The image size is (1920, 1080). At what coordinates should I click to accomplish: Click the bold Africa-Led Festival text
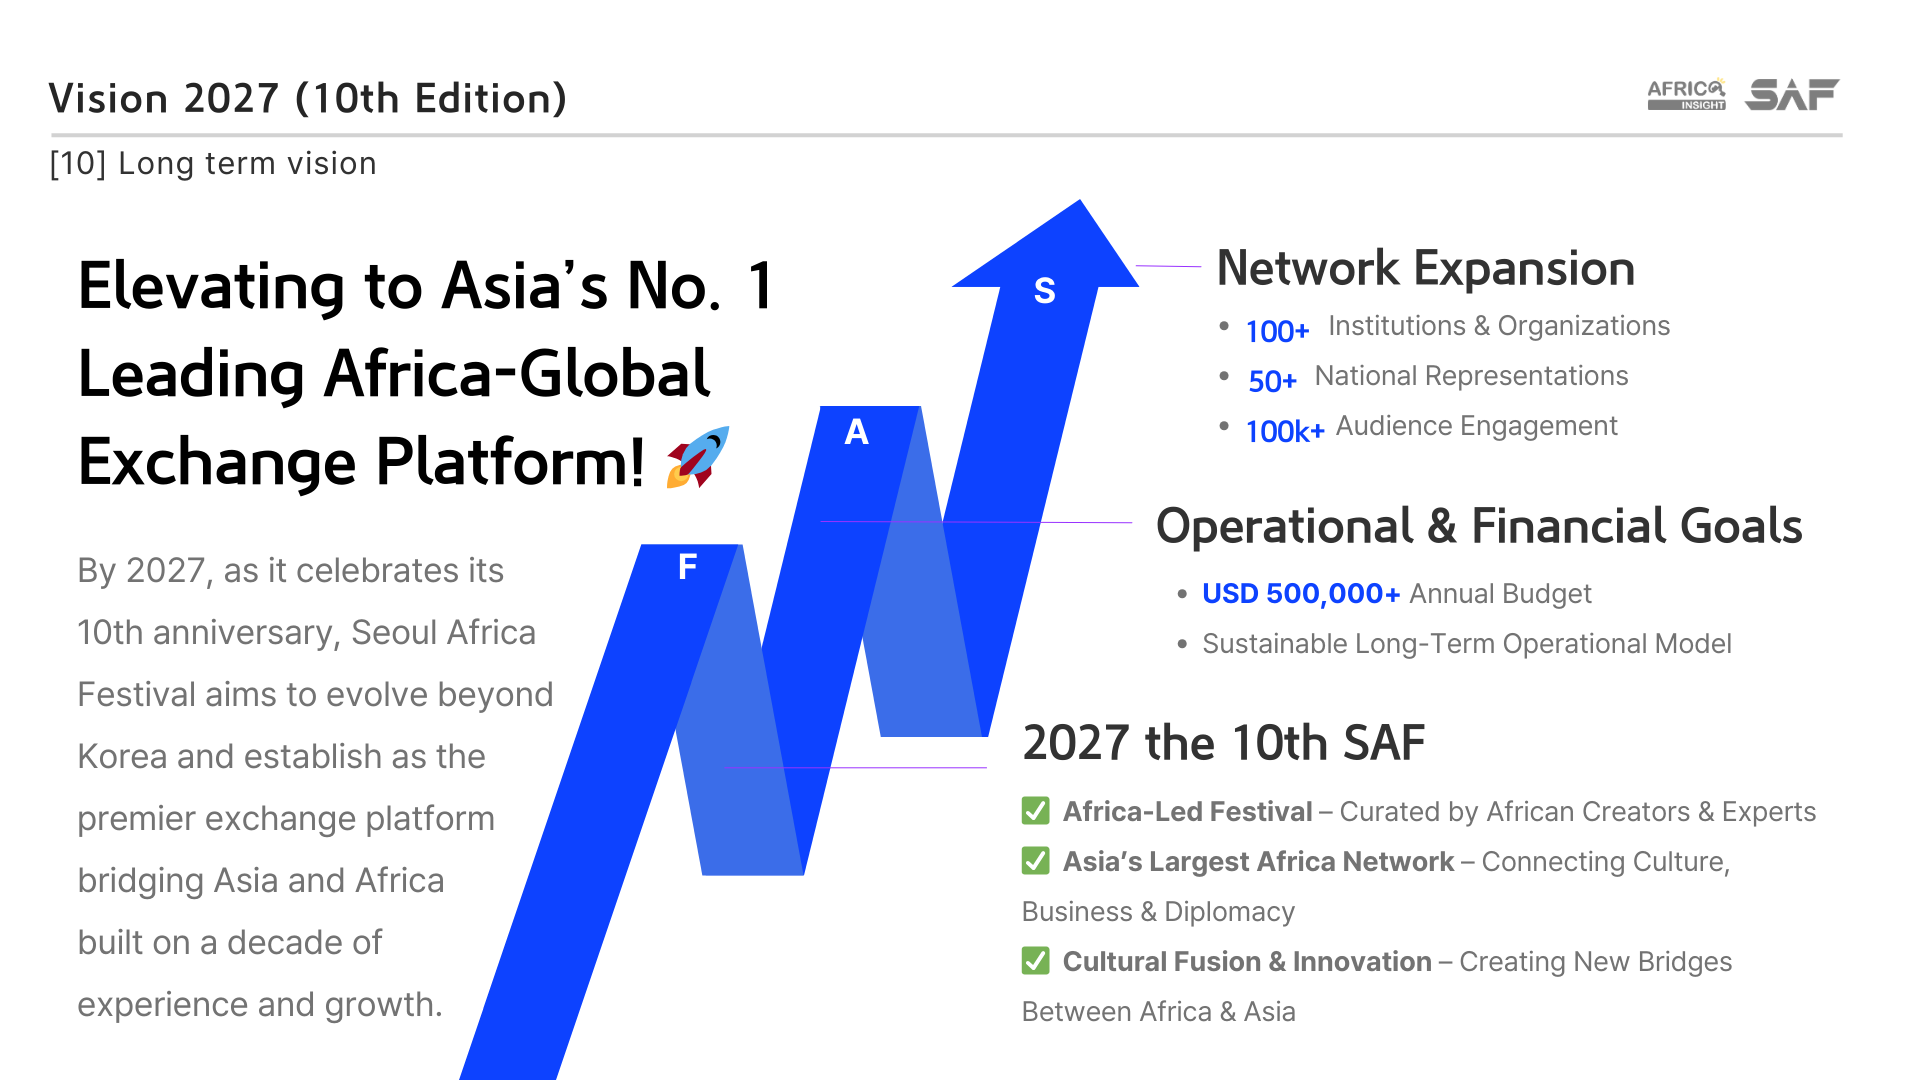1187,812
